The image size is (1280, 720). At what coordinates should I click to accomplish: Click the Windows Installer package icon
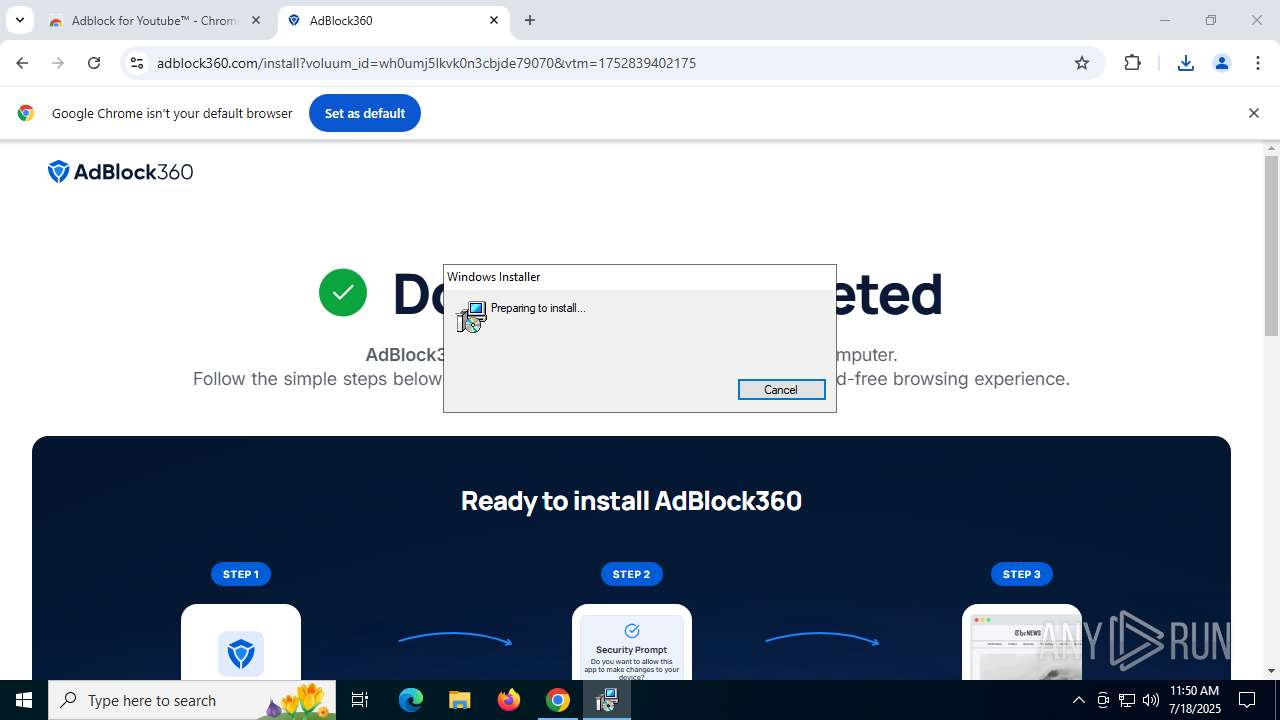click(x=471, y=317)
